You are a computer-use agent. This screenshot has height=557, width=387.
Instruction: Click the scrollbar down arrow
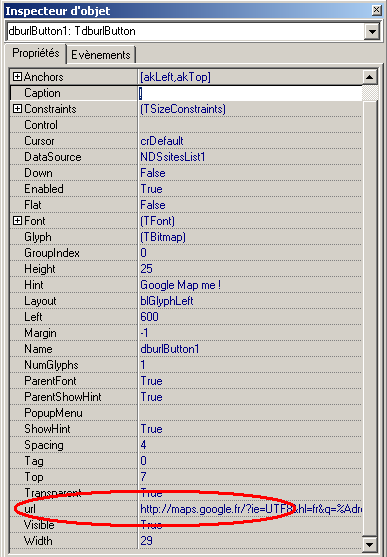click(370, 544)
